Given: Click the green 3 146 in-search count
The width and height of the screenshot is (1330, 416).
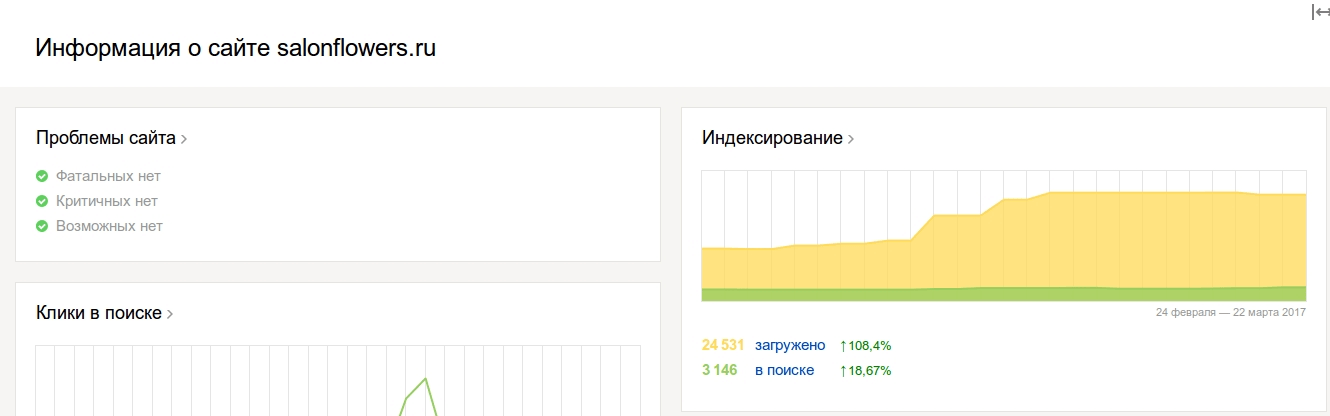Looking at the screenshot, I should [719, 370].
